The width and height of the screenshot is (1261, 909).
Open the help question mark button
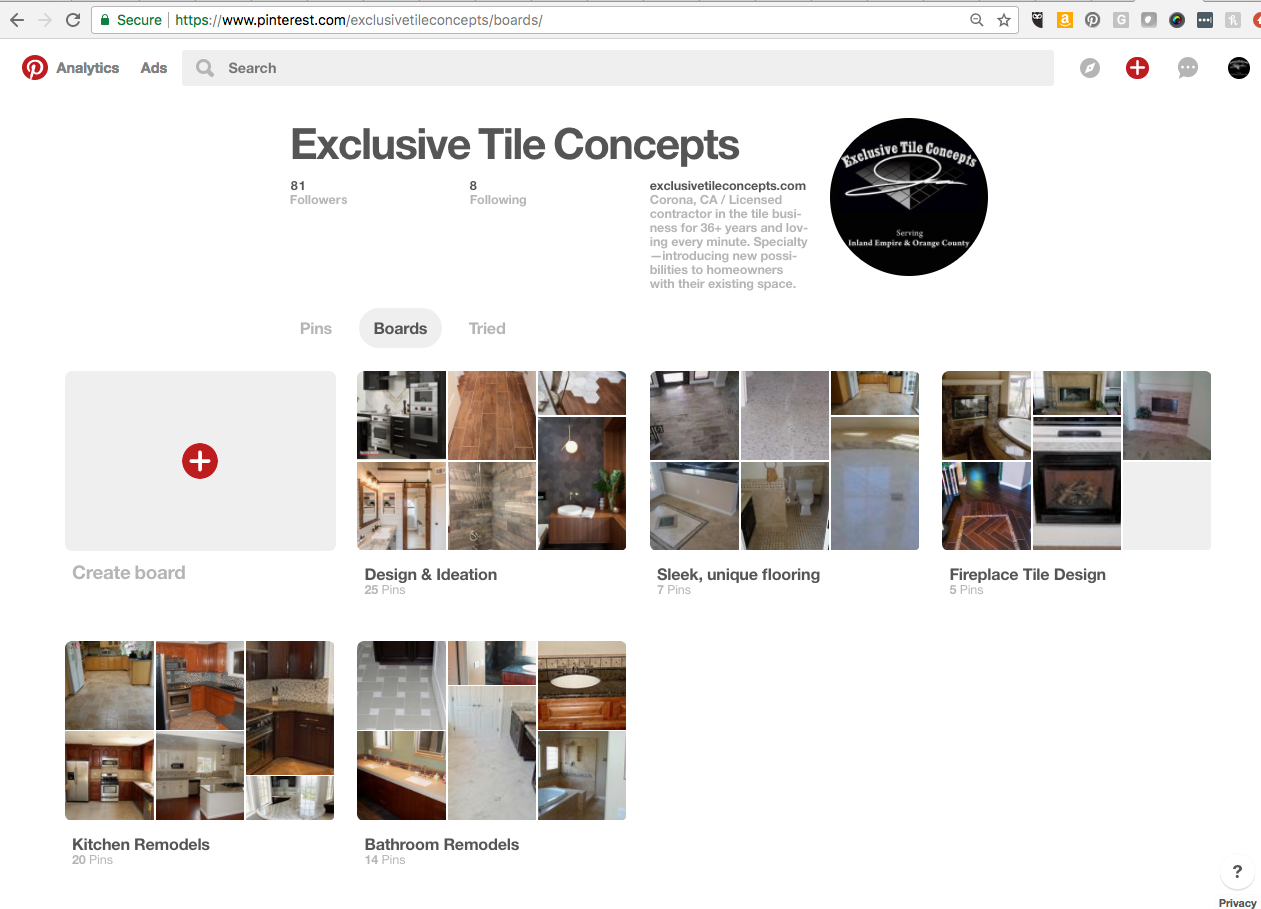pos(1237,872)
